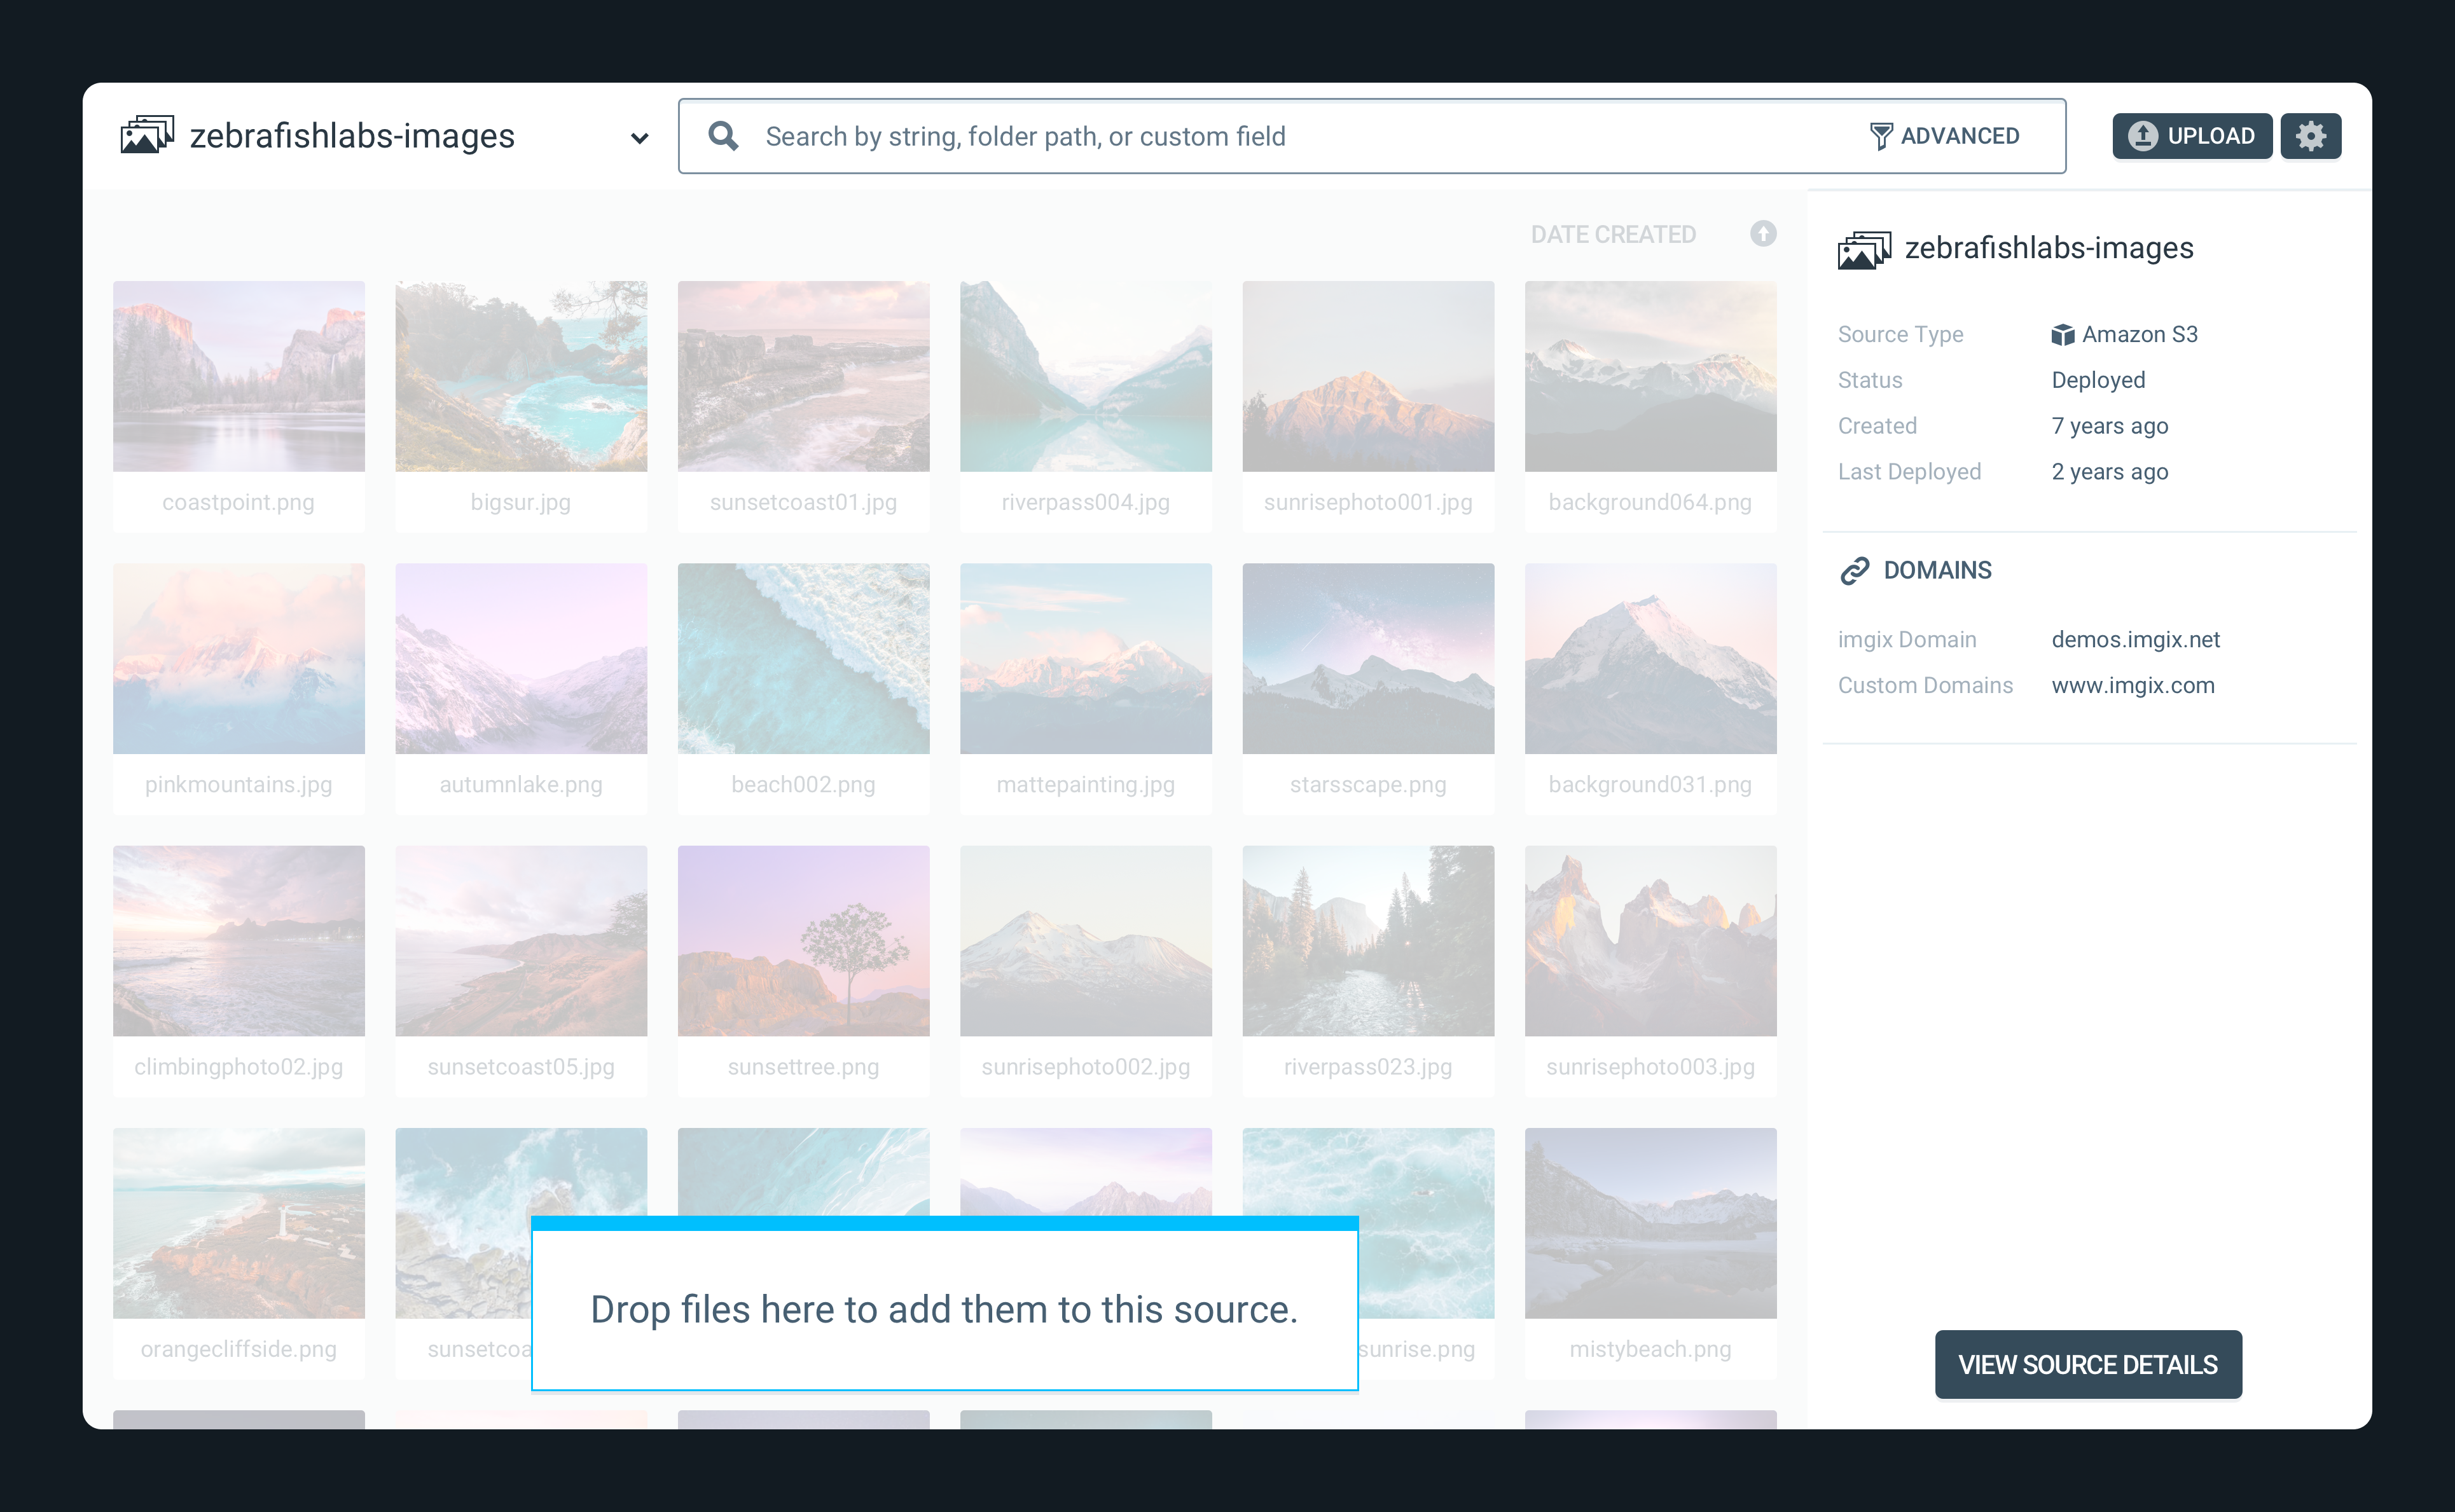The image size is (2455, 1512).
Task: Select the sunsettree.png image
Action: point(803,940)
